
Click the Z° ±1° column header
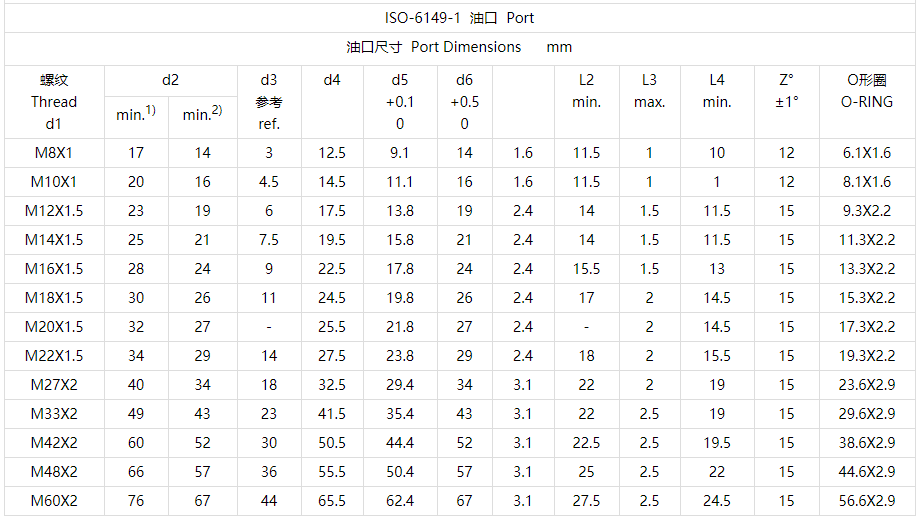click(787, 91)
